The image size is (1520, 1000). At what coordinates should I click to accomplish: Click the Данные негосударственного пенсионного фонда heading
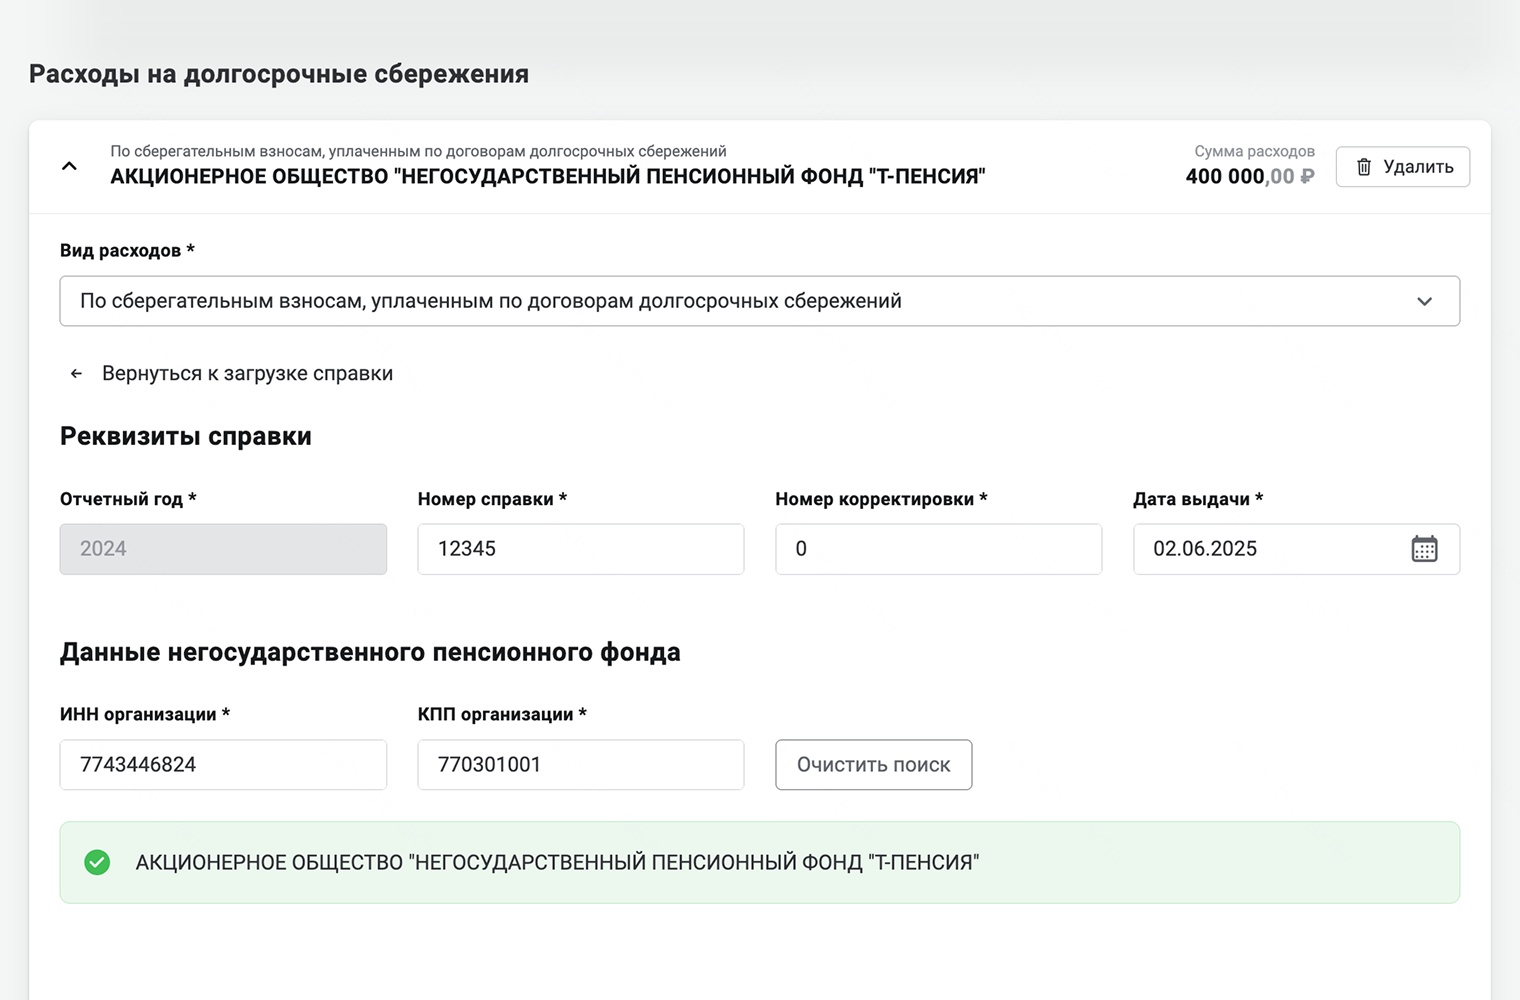(x=370, y=652)
